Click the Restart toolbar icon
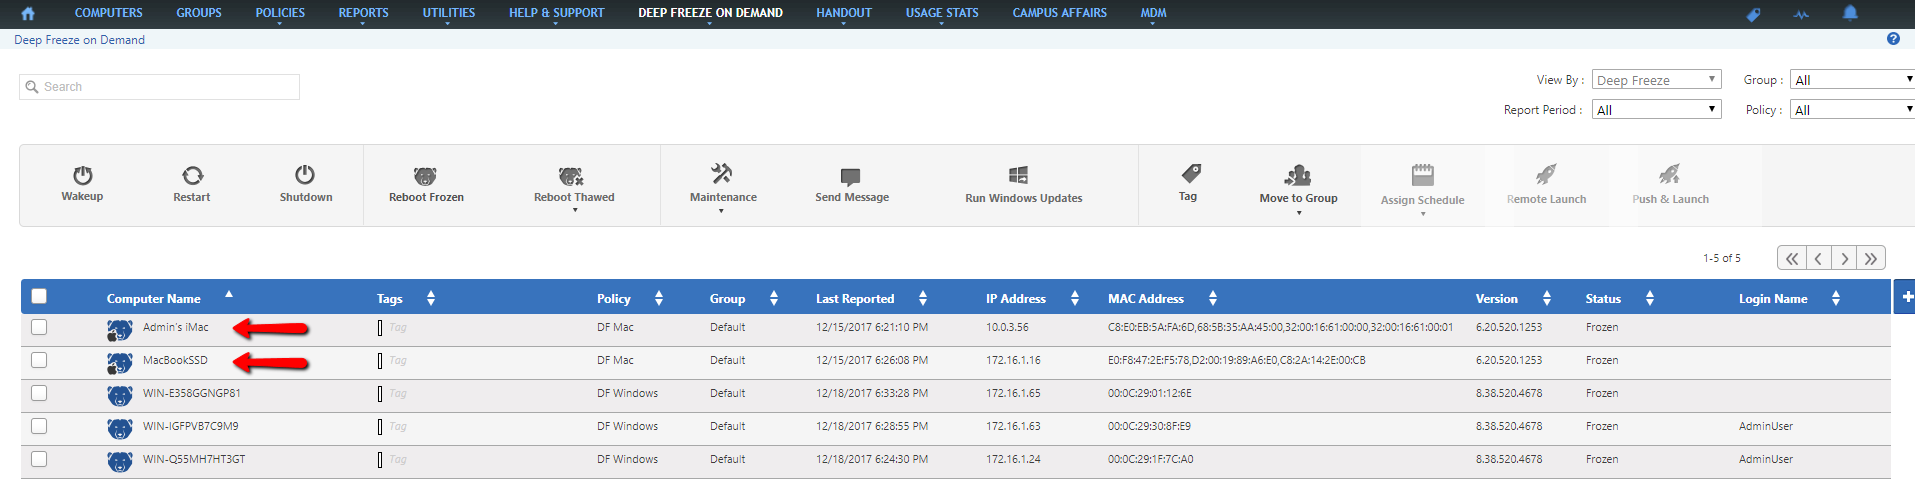Image resolution: width=1915 pixels, height=479 pixels. pyautogui.click(x=192, y=176)
